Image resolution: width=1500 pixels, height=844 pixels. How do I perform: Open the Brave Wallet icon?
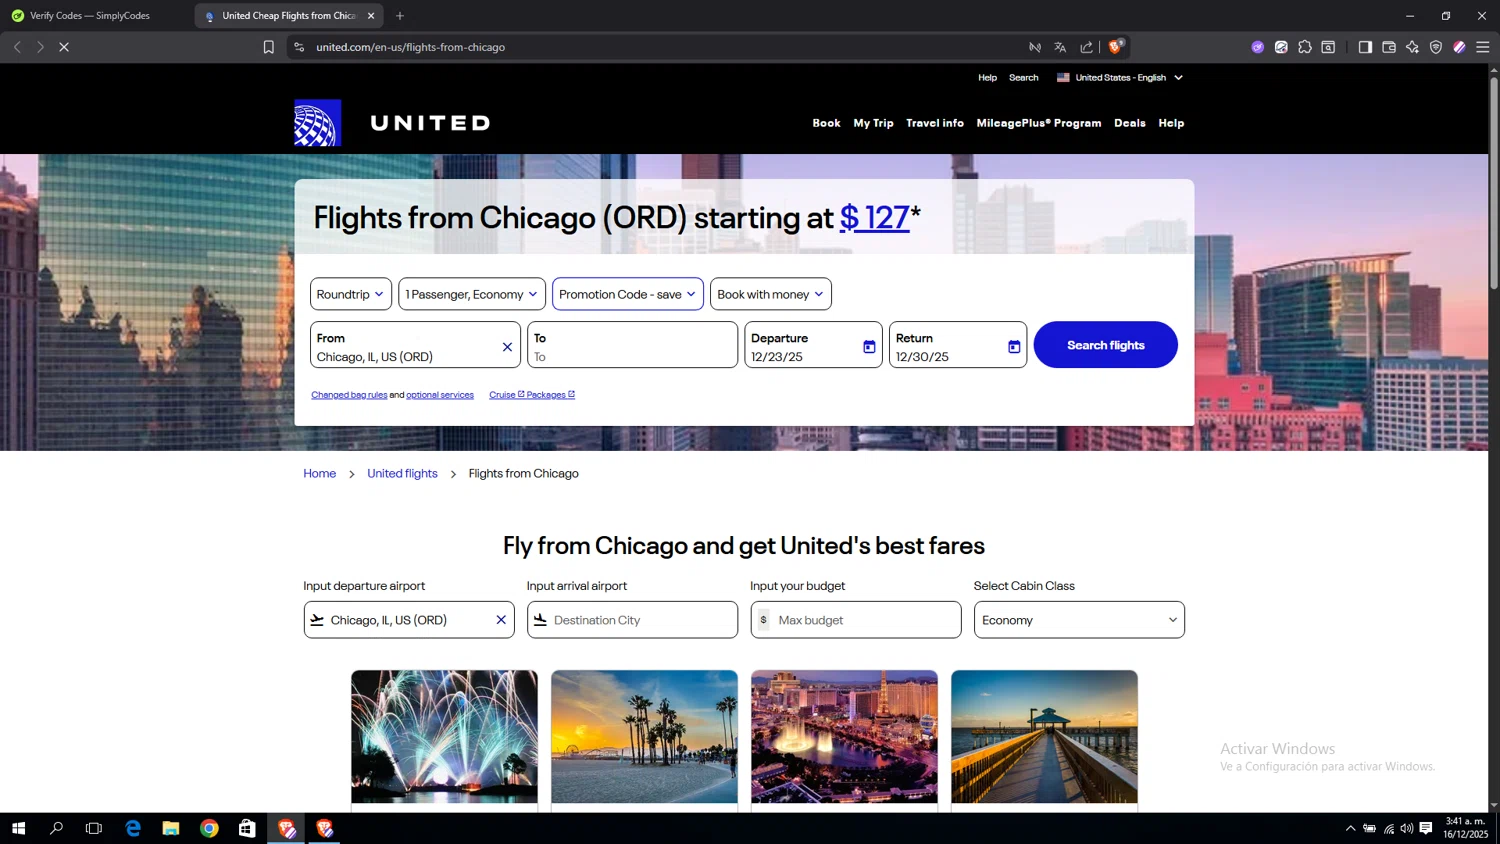[1389, 47]
